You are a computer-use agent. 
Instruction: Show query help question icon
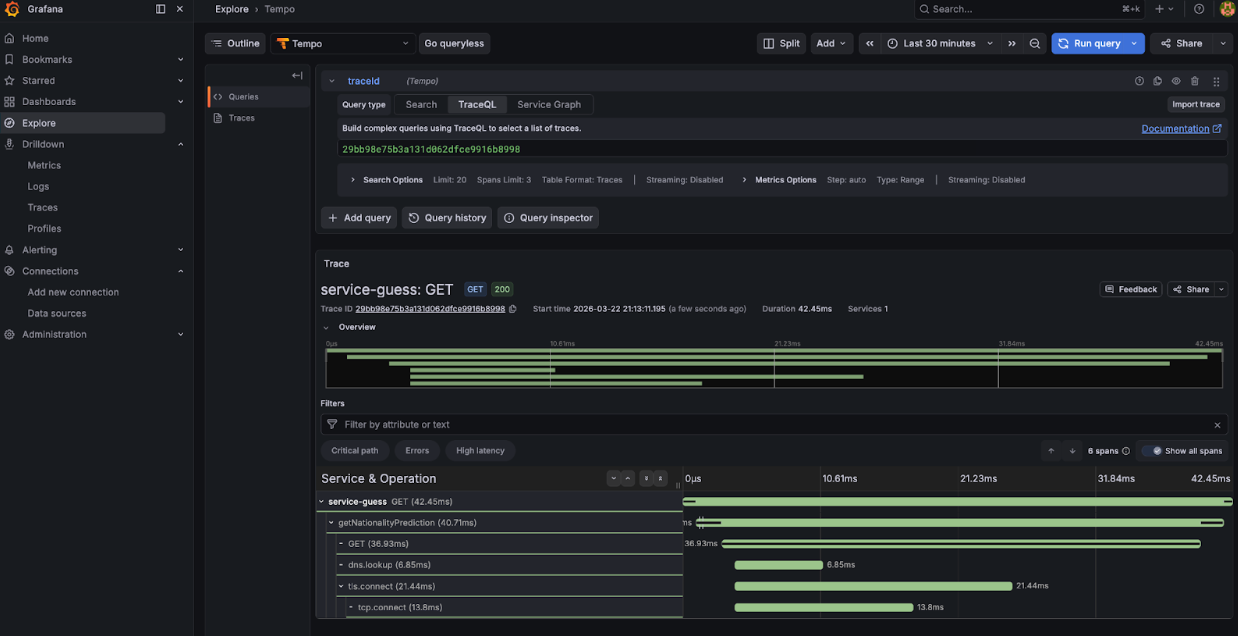(x=1139, y=81)
